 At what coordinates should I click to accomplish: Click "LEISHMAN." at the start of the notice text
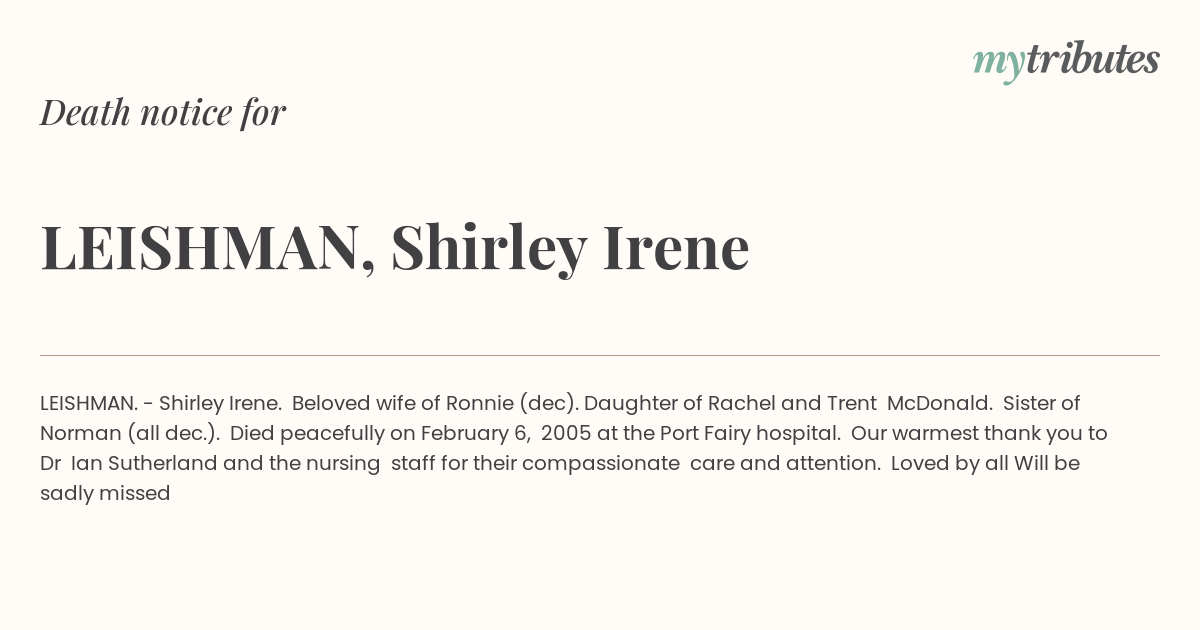(89, 403)
